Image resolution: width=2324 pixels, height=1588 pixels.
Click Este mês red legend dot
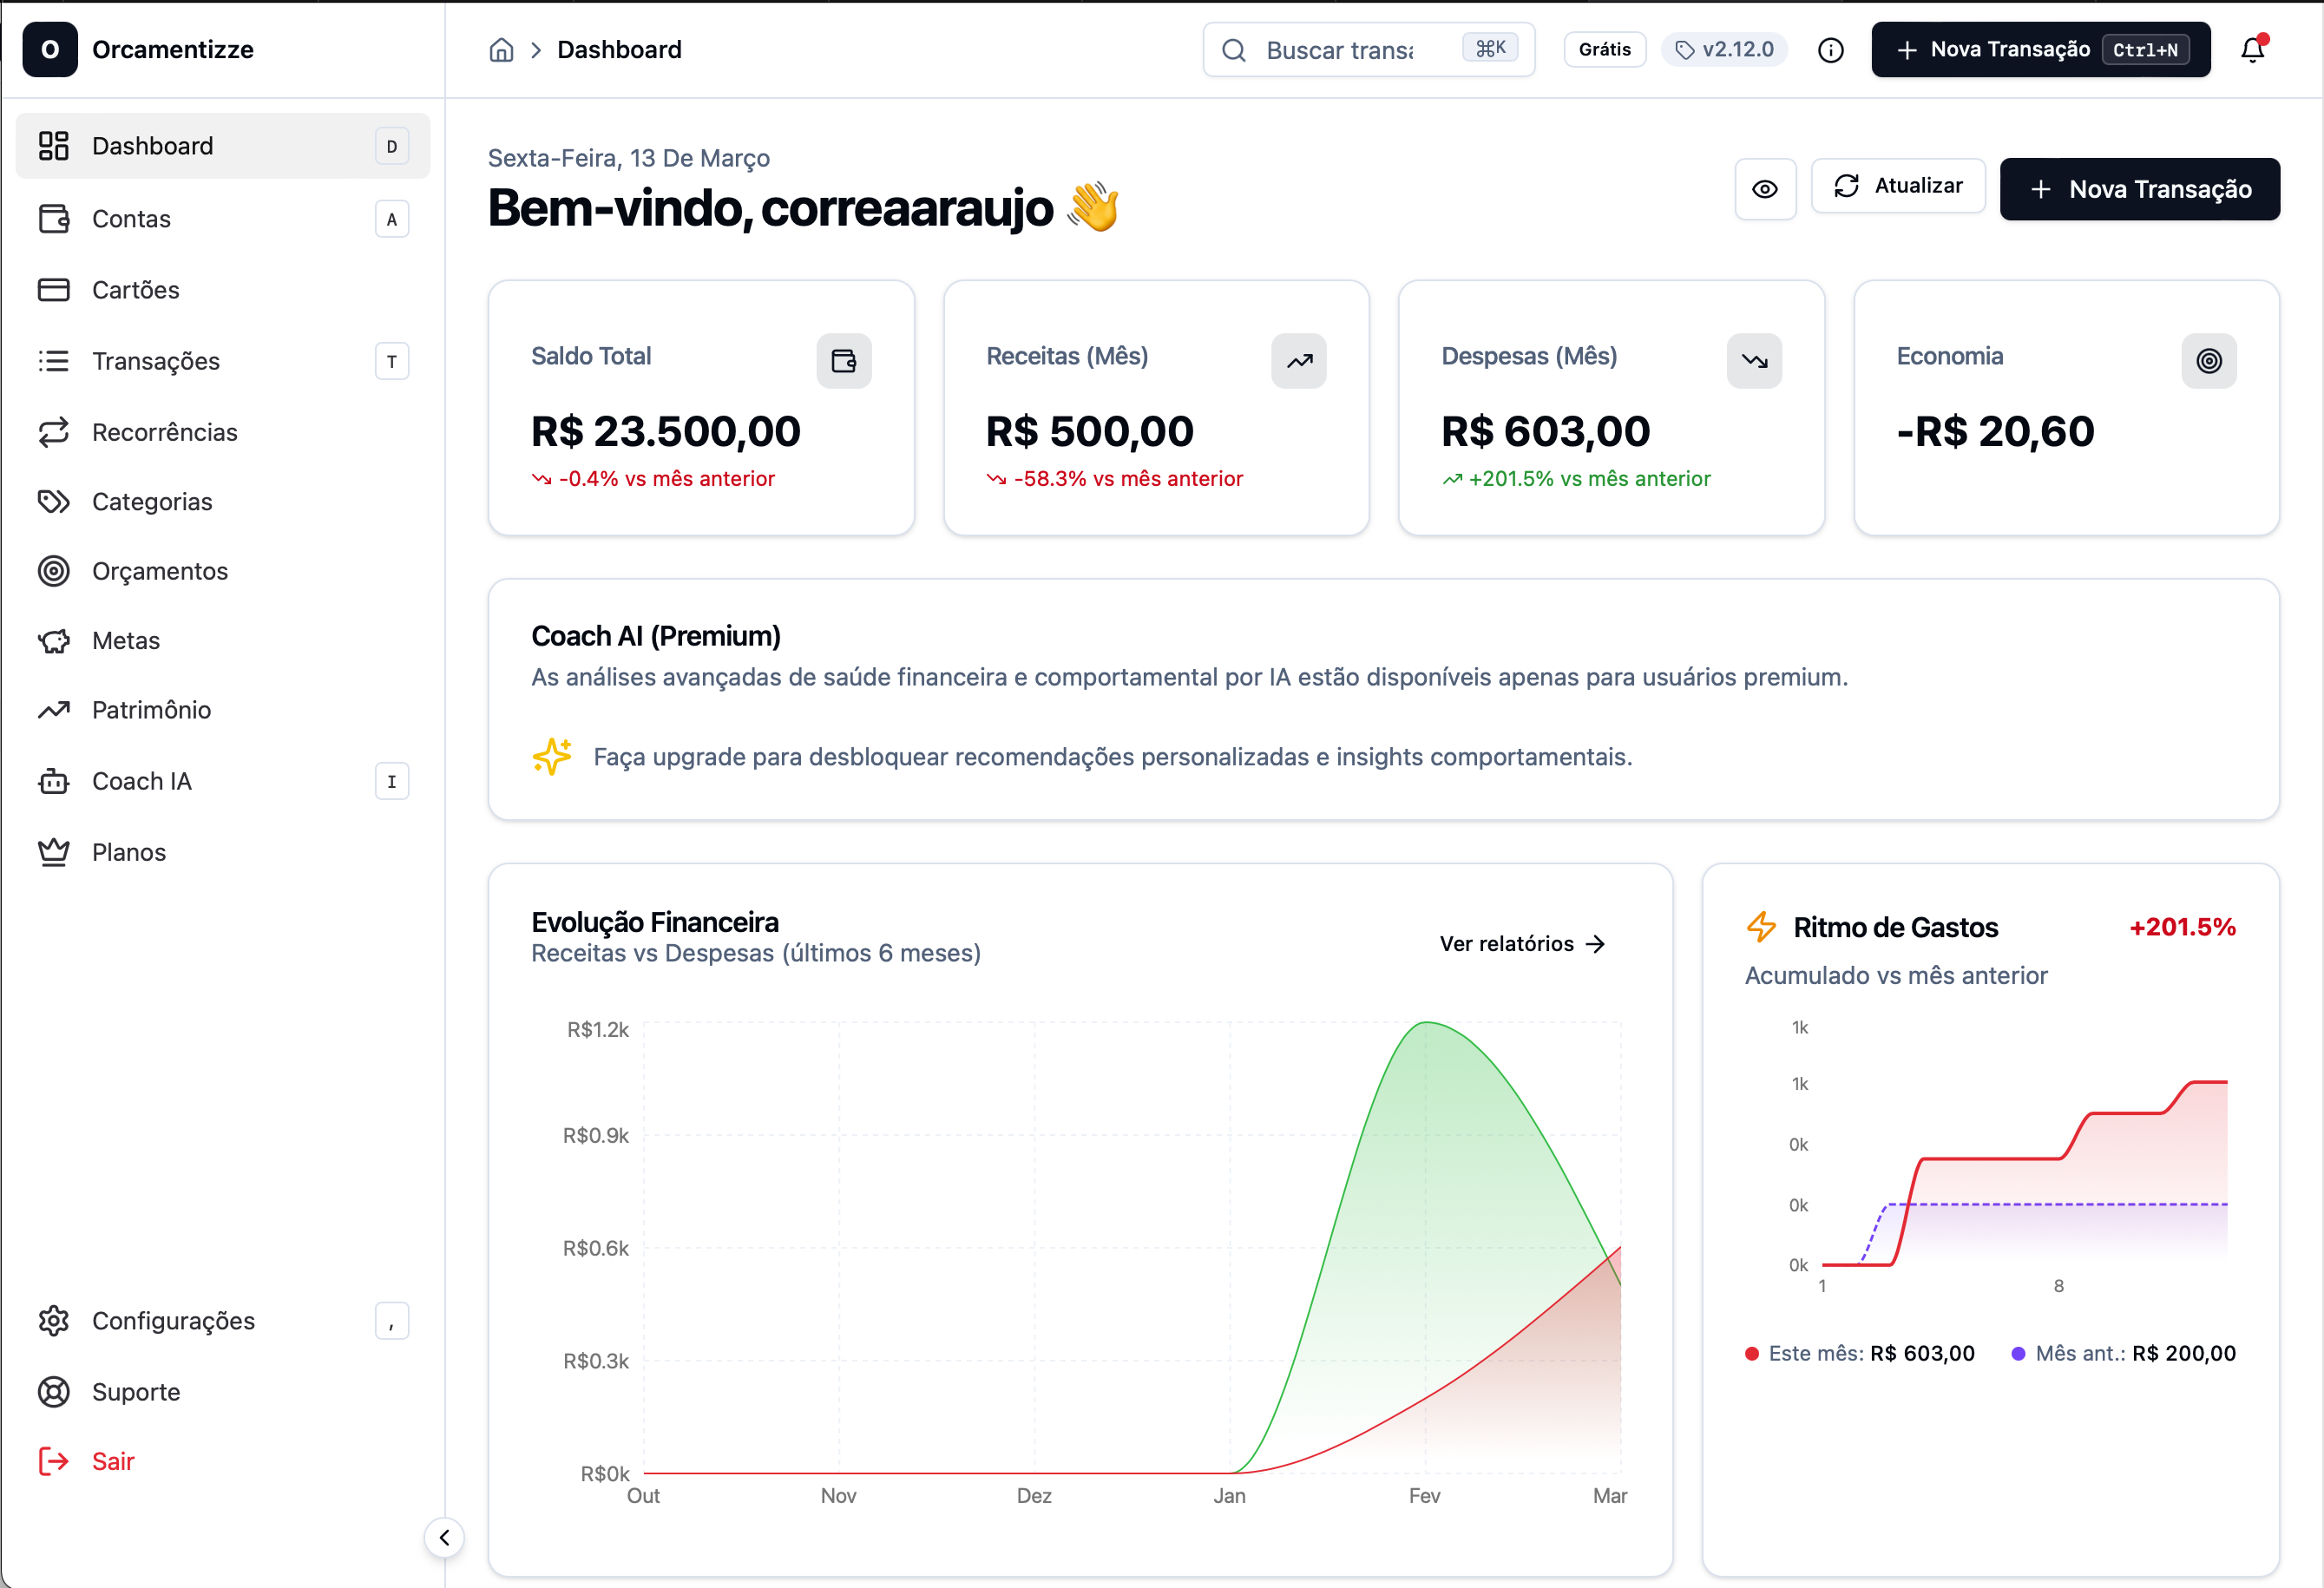1751,1354
